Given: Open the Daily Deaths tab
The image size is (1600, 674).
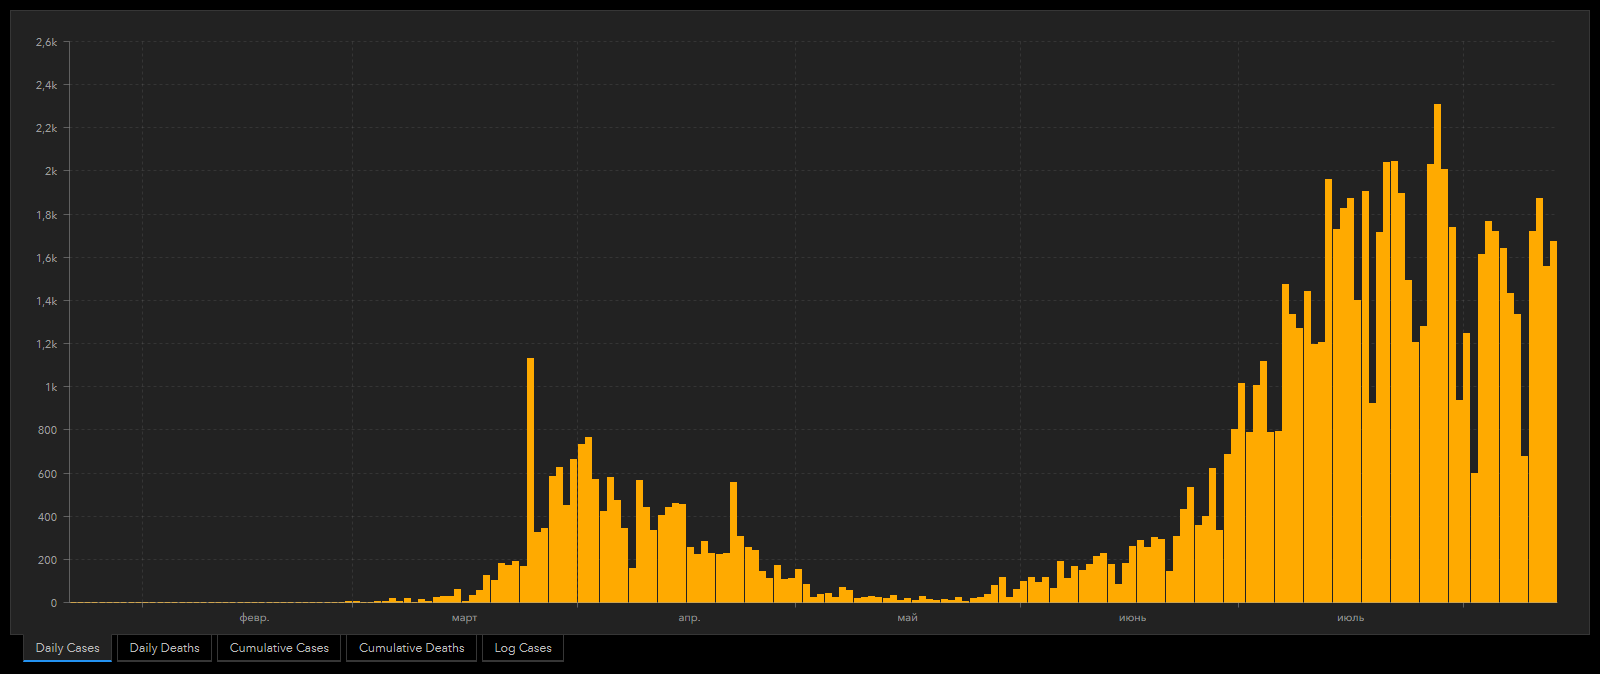Looking at the screenshot, I should click(x=164, y=648).
